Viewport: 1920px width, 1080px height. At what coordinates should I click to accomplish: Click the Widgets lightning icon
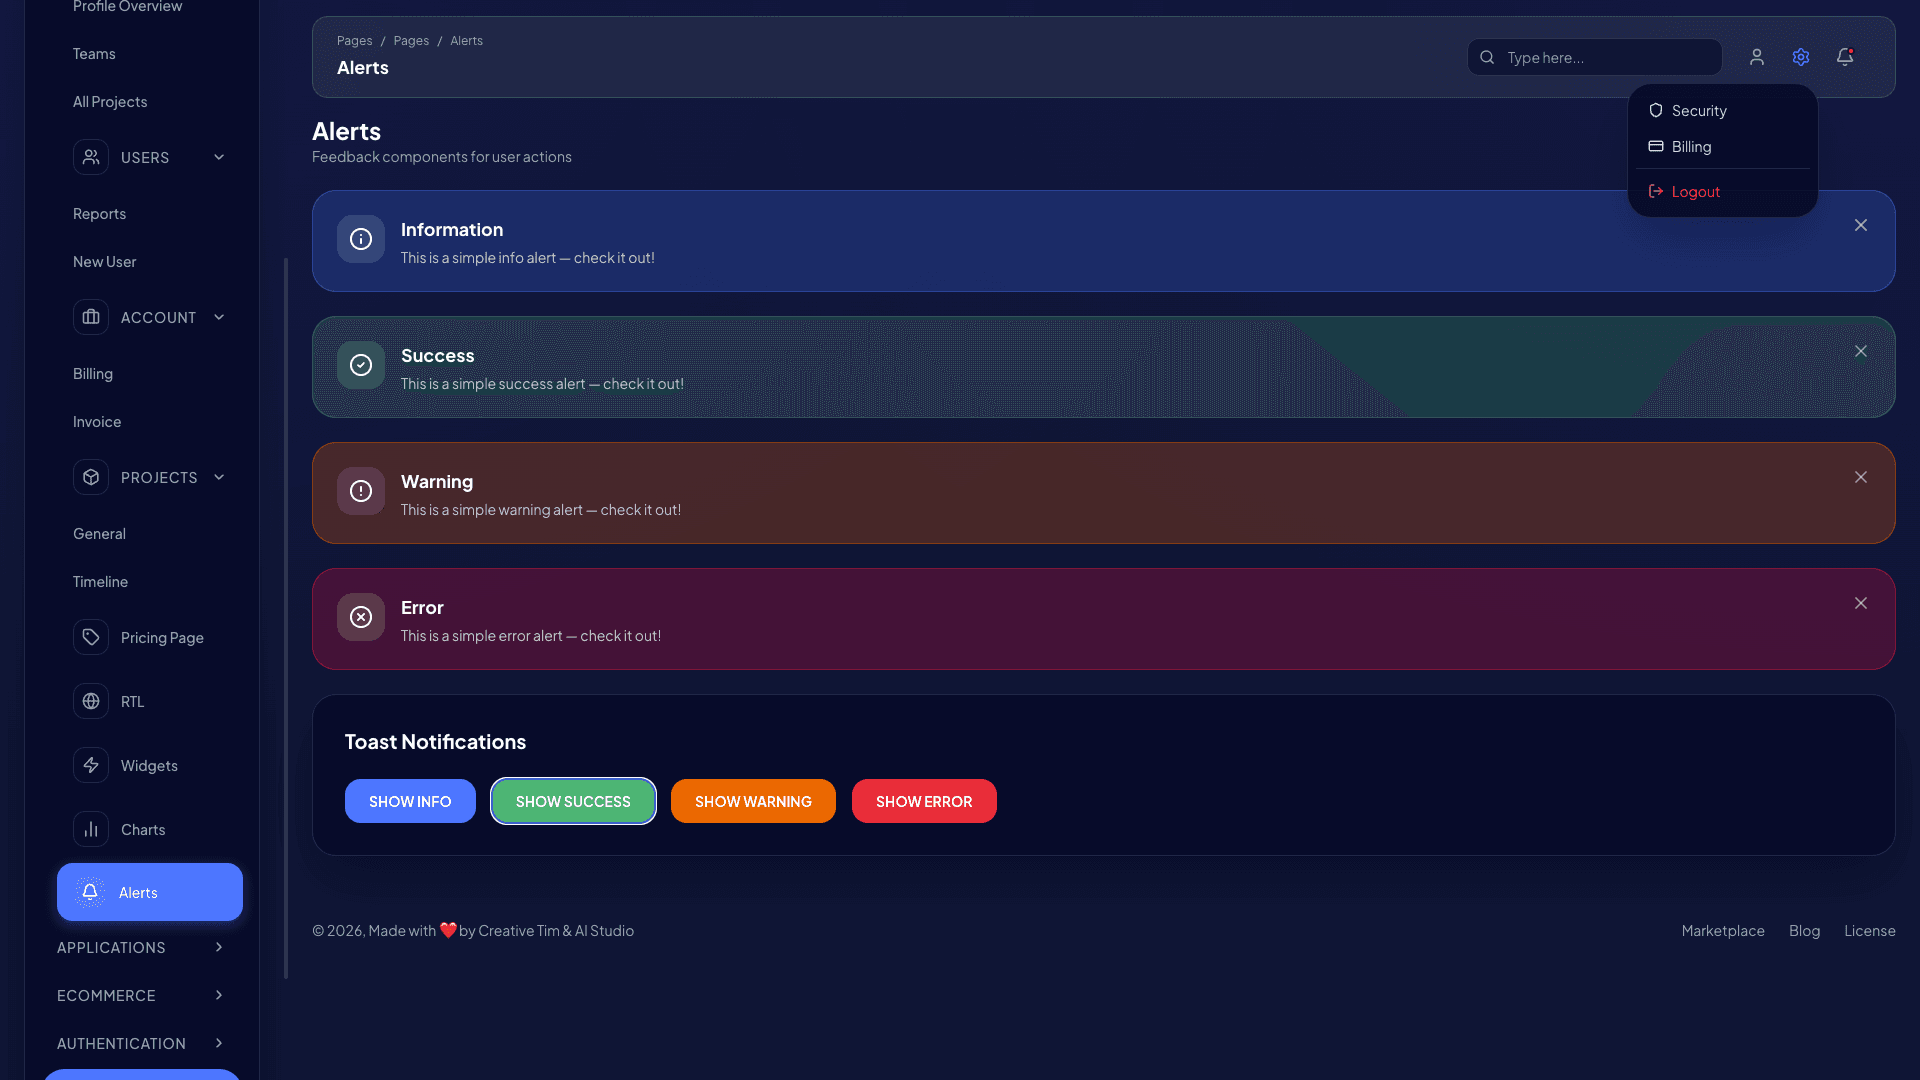(91, 765)
